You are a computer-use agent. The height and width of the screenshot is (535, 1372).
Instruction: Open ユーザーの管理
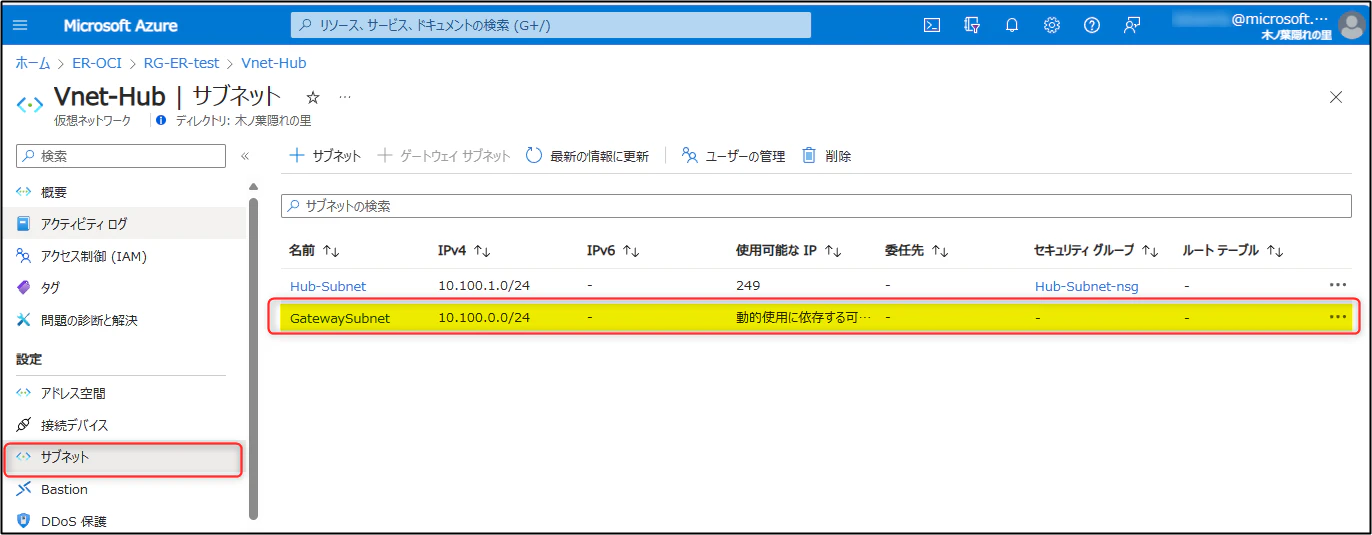click(x=733, y=156)
